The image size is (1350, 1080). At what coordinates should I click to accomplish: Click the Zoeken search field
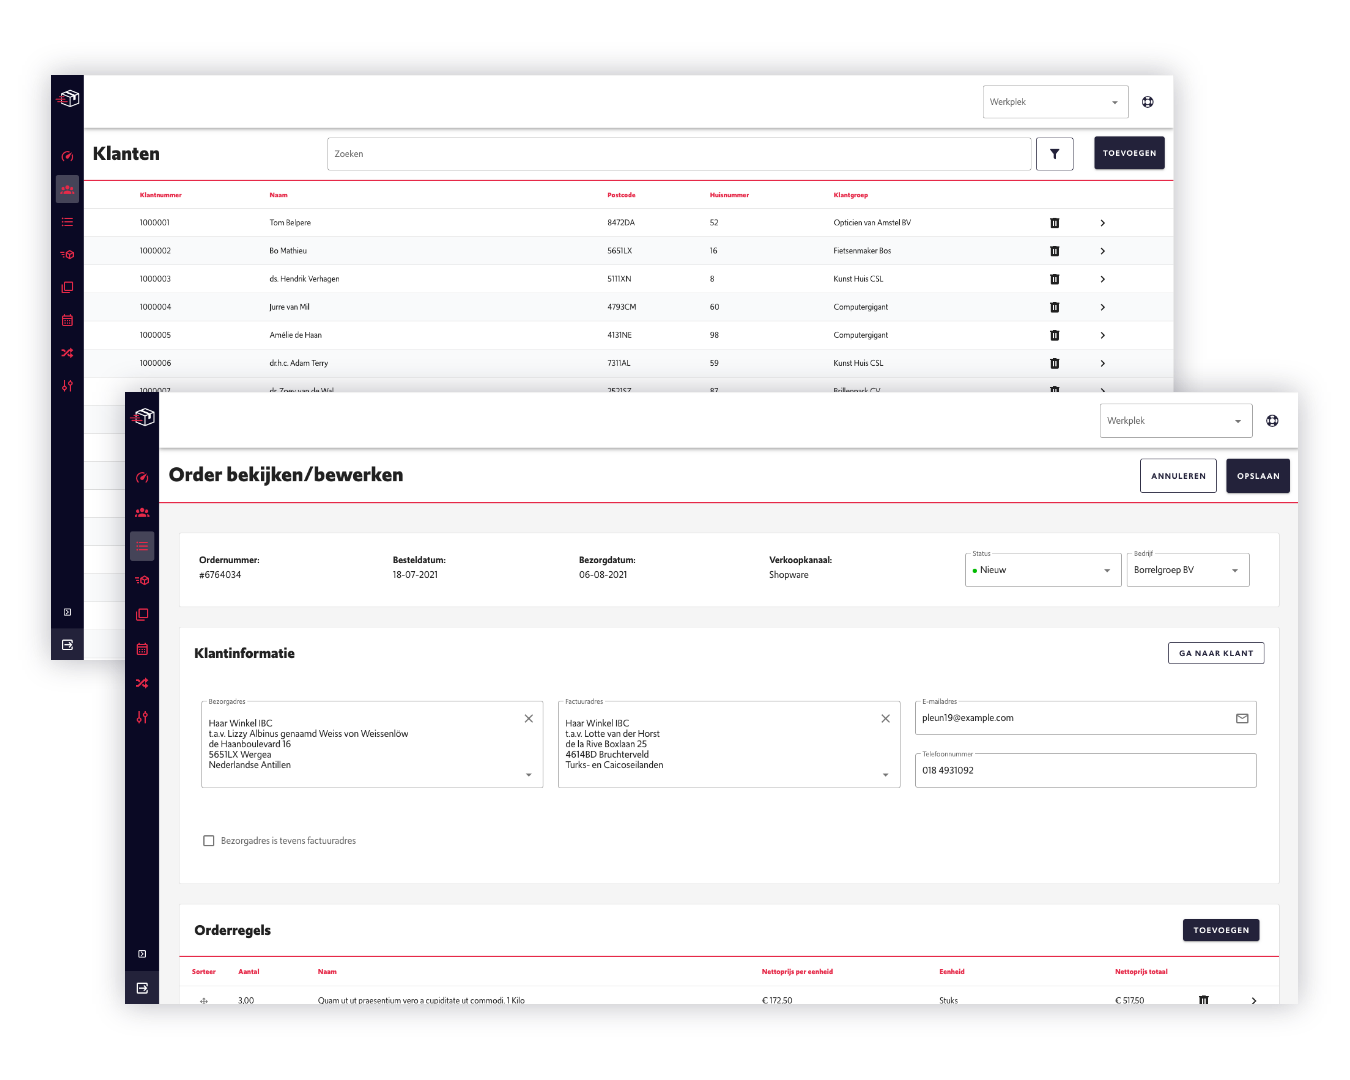(678, 154)
